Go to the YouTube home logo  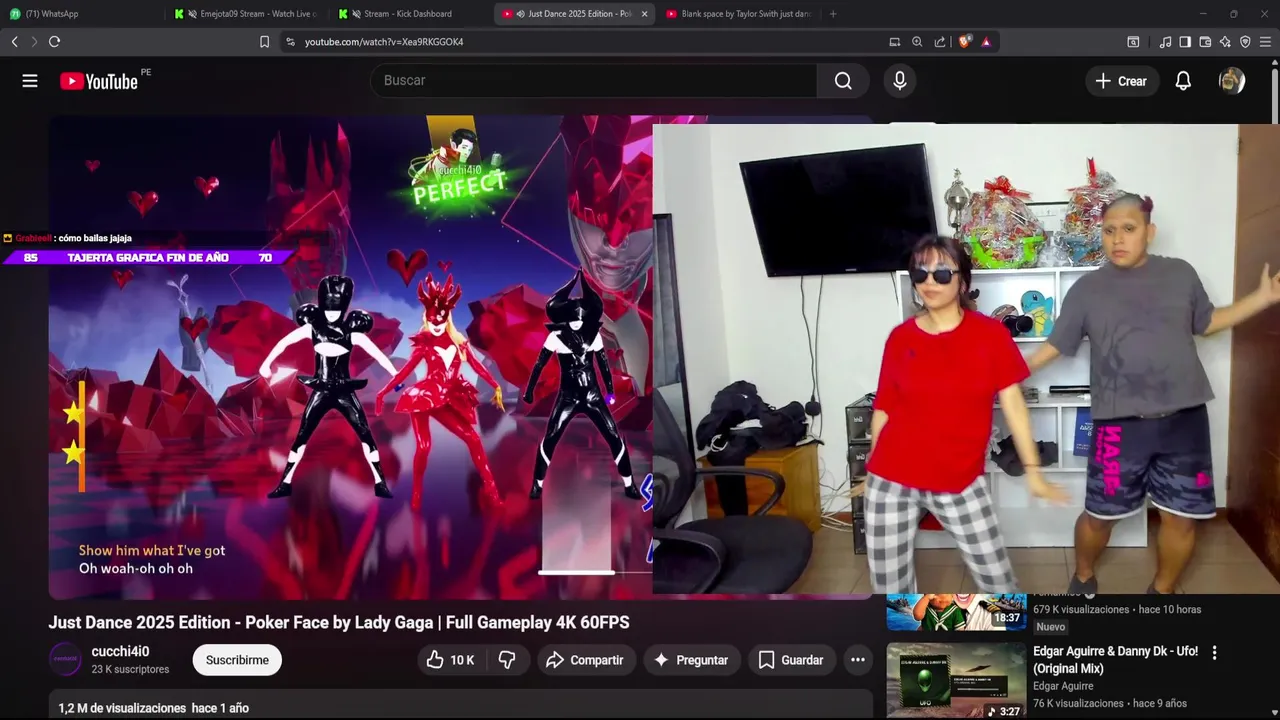tap(99, 81)
